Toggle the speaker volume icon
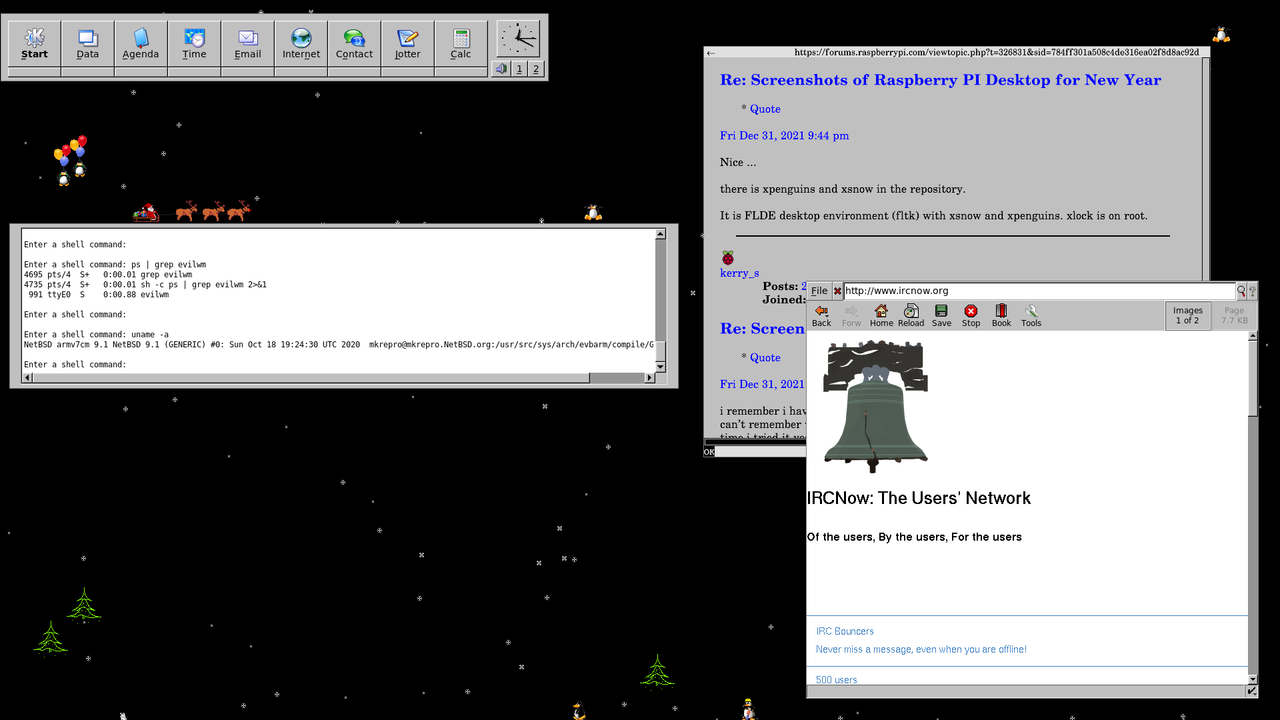The height and width of the screenshot is (720, 1280). [501, 69]
